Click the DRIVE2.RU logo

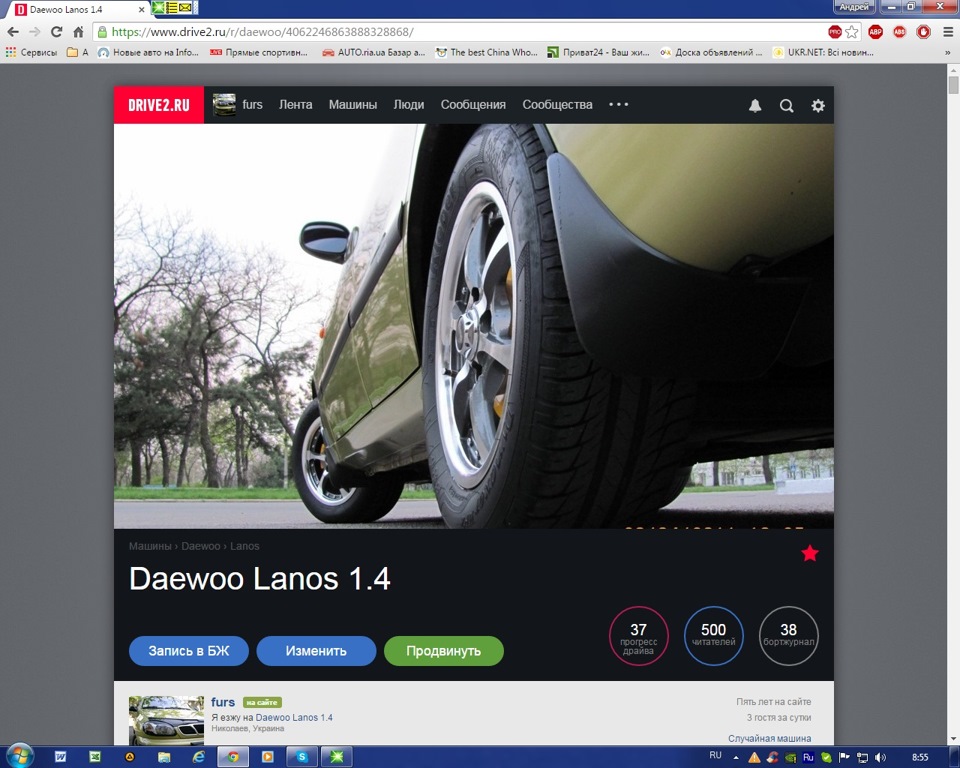point(159,105)
